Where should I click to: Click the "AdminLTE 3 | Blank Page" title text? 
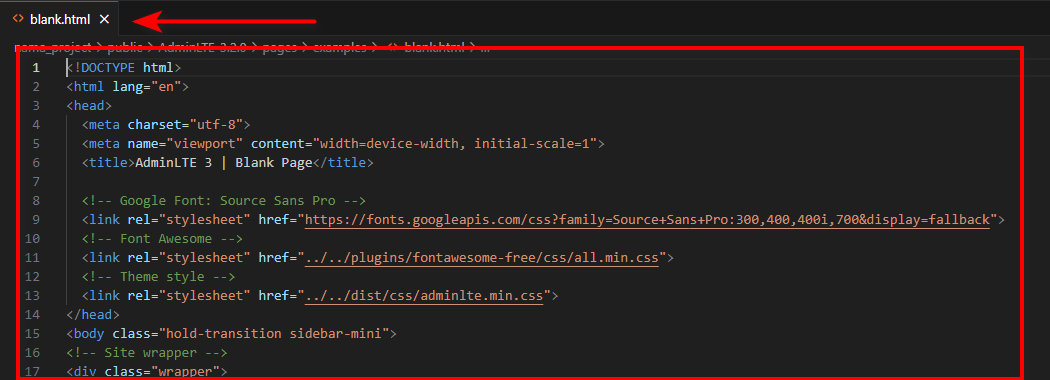224,162
